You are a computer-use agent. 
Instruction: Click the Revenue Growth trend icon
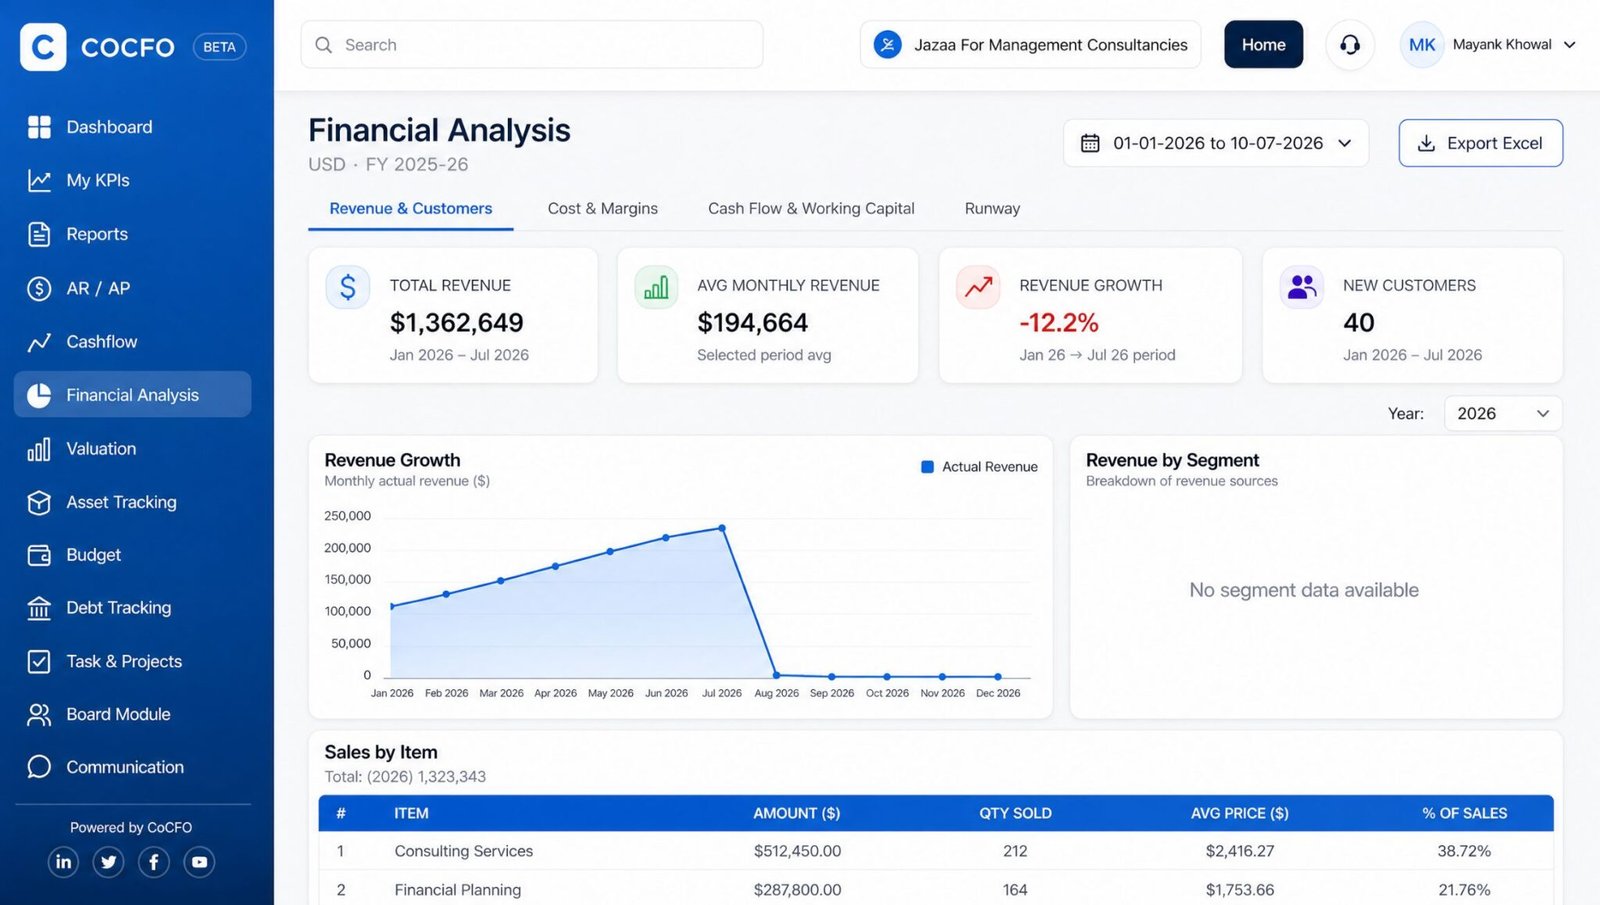pos(978,288)
